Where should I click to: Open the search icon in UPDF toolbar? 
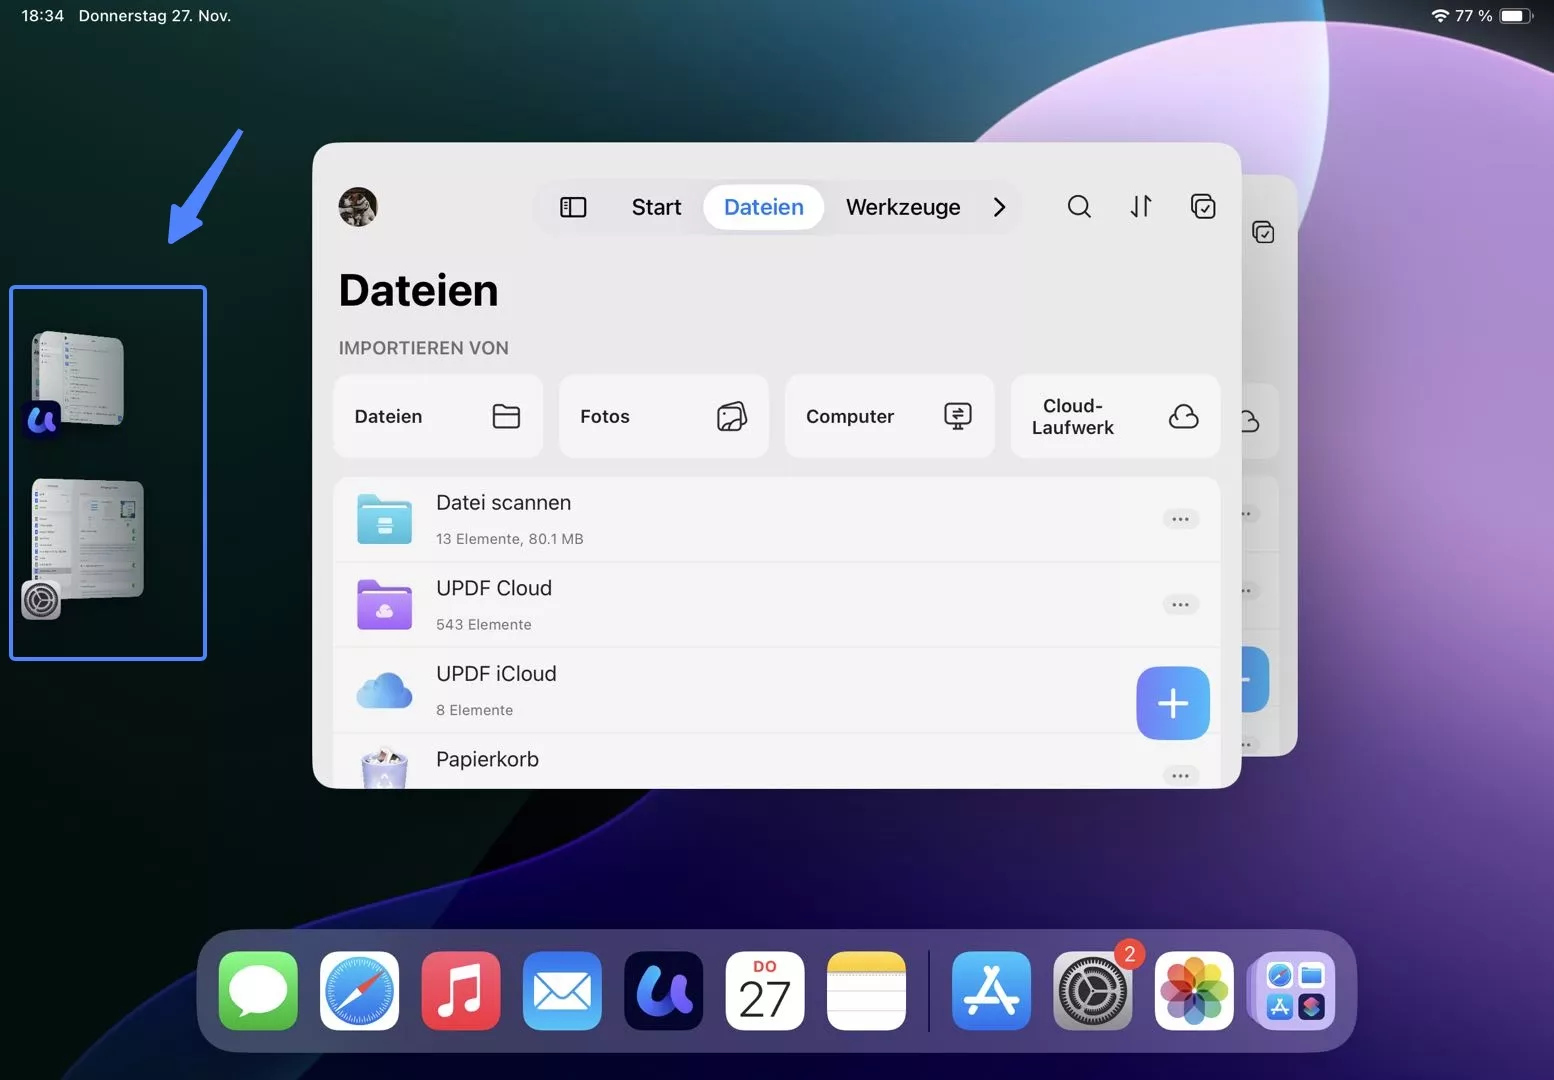coord(1079,207)
